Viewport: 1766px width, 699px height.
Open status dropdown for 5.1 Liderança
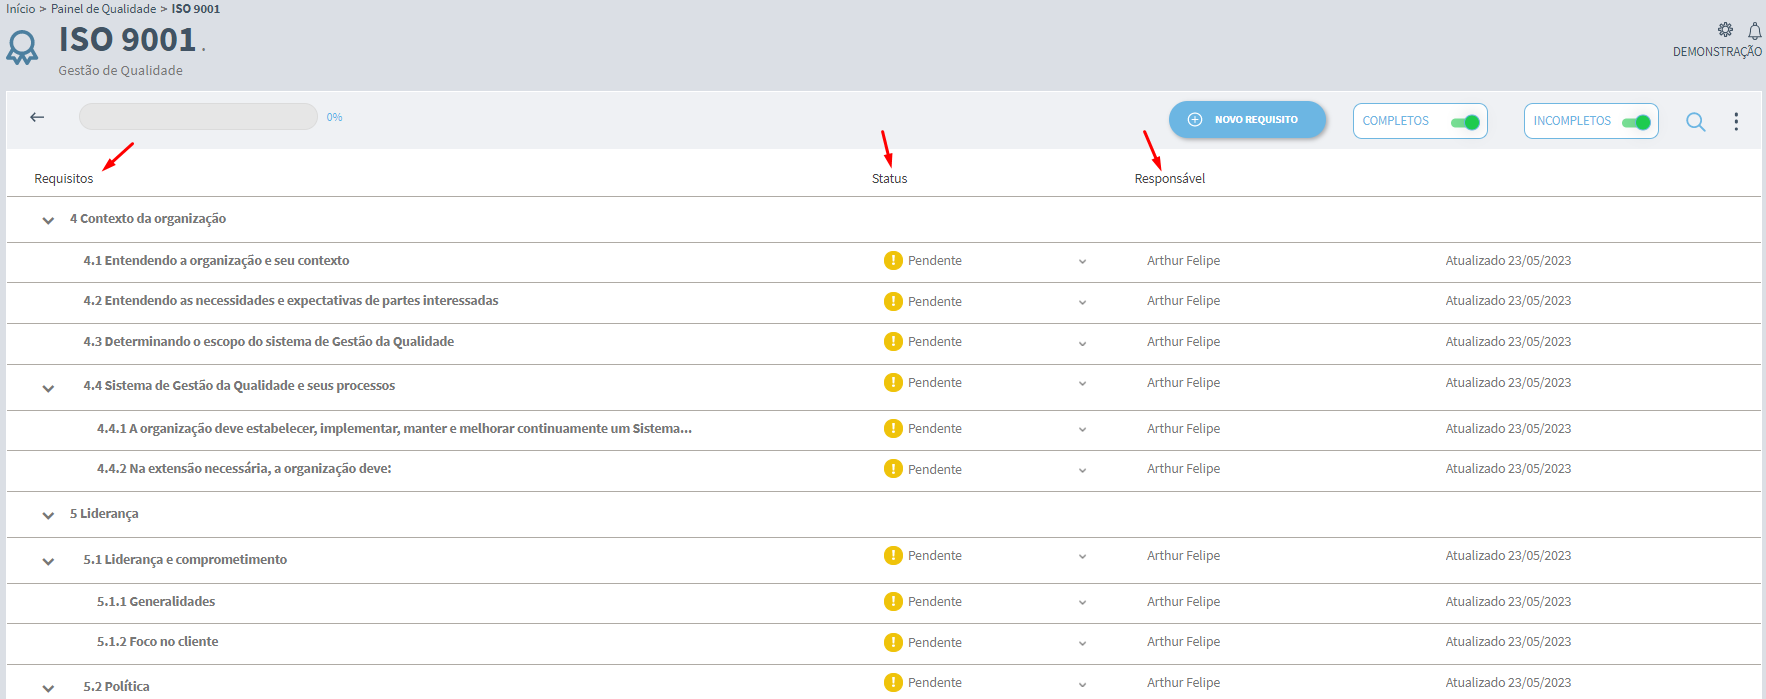click(1082, 557)
